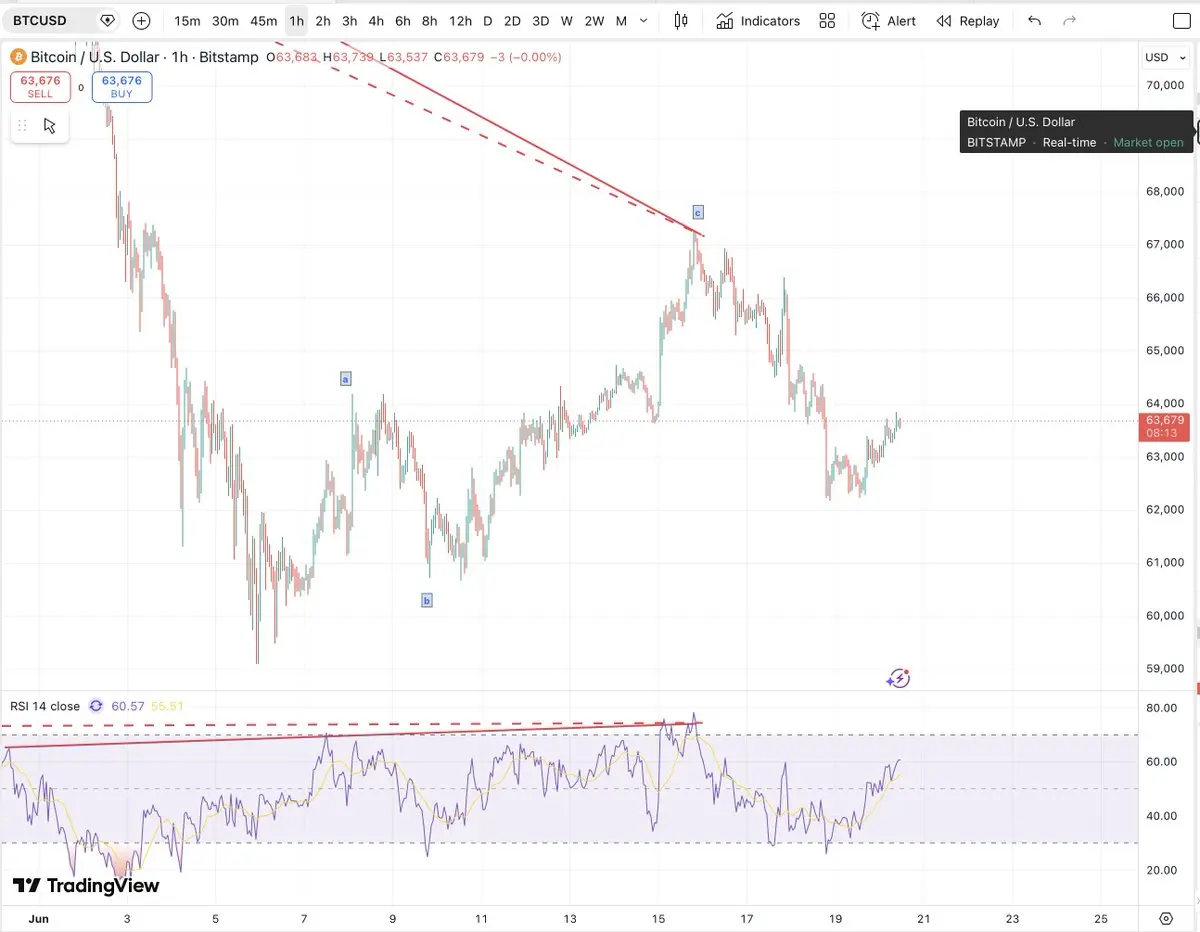This screenshot has height=932, width=1200.
Task: Switch to the 15m timeframe
Action: click(187, 21)
